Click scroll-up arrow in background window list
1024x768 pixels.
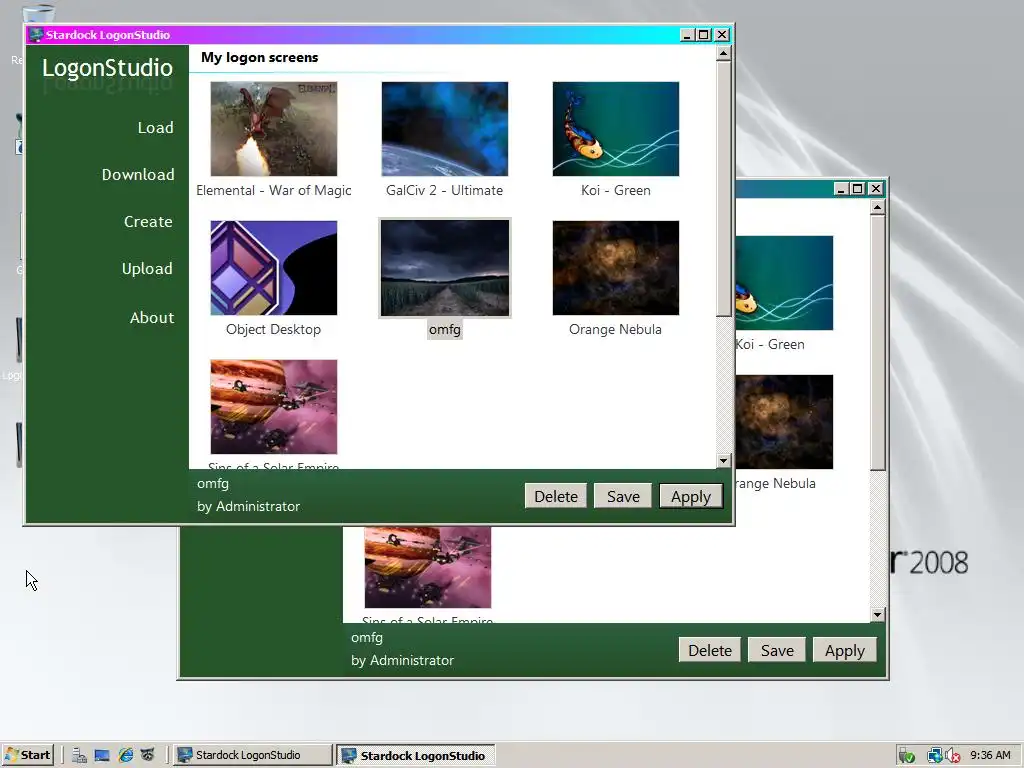tap(877, 208)
